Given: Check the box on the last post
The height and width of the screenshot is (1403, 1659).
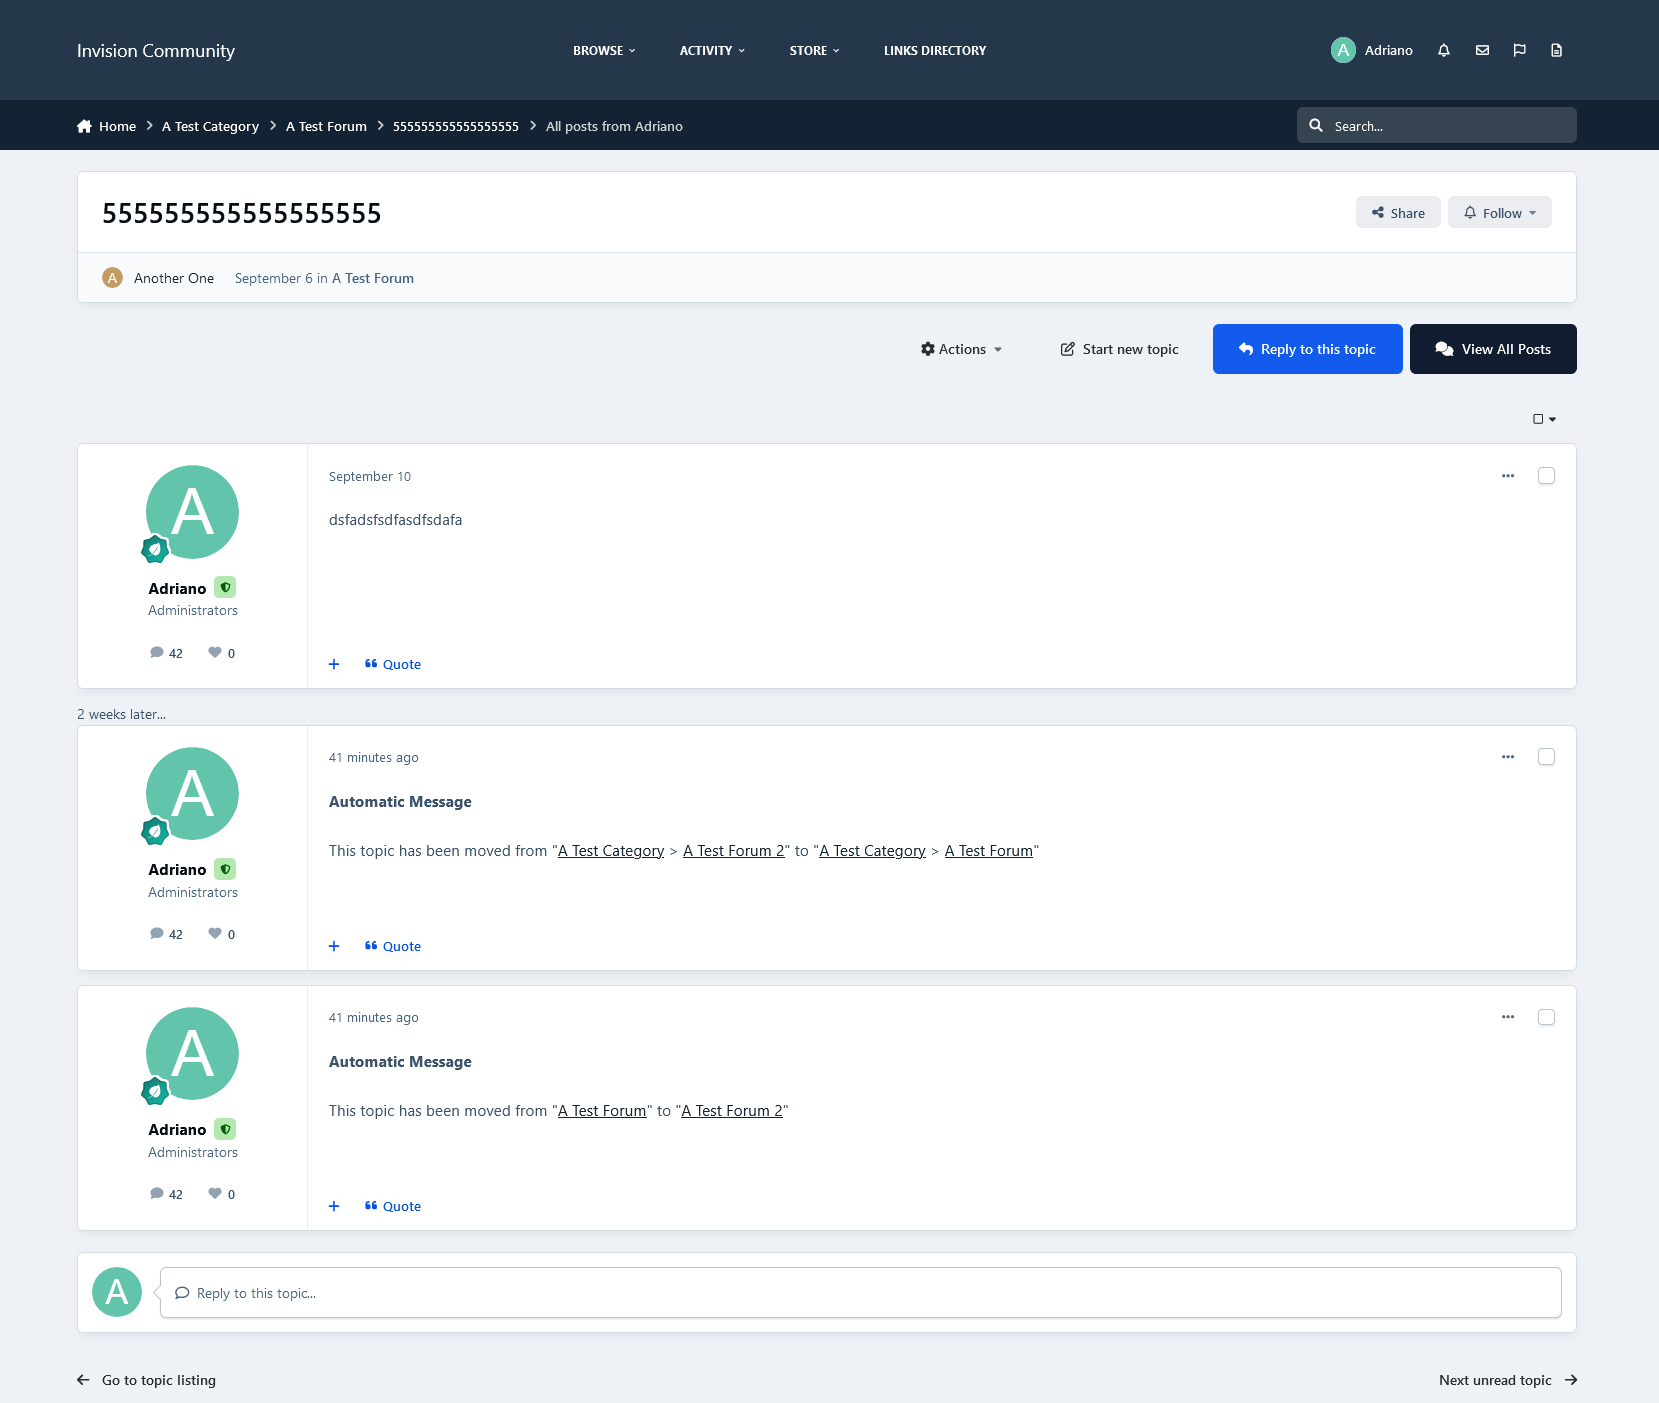Looking at the screenshot, I should [1546, 1017].
